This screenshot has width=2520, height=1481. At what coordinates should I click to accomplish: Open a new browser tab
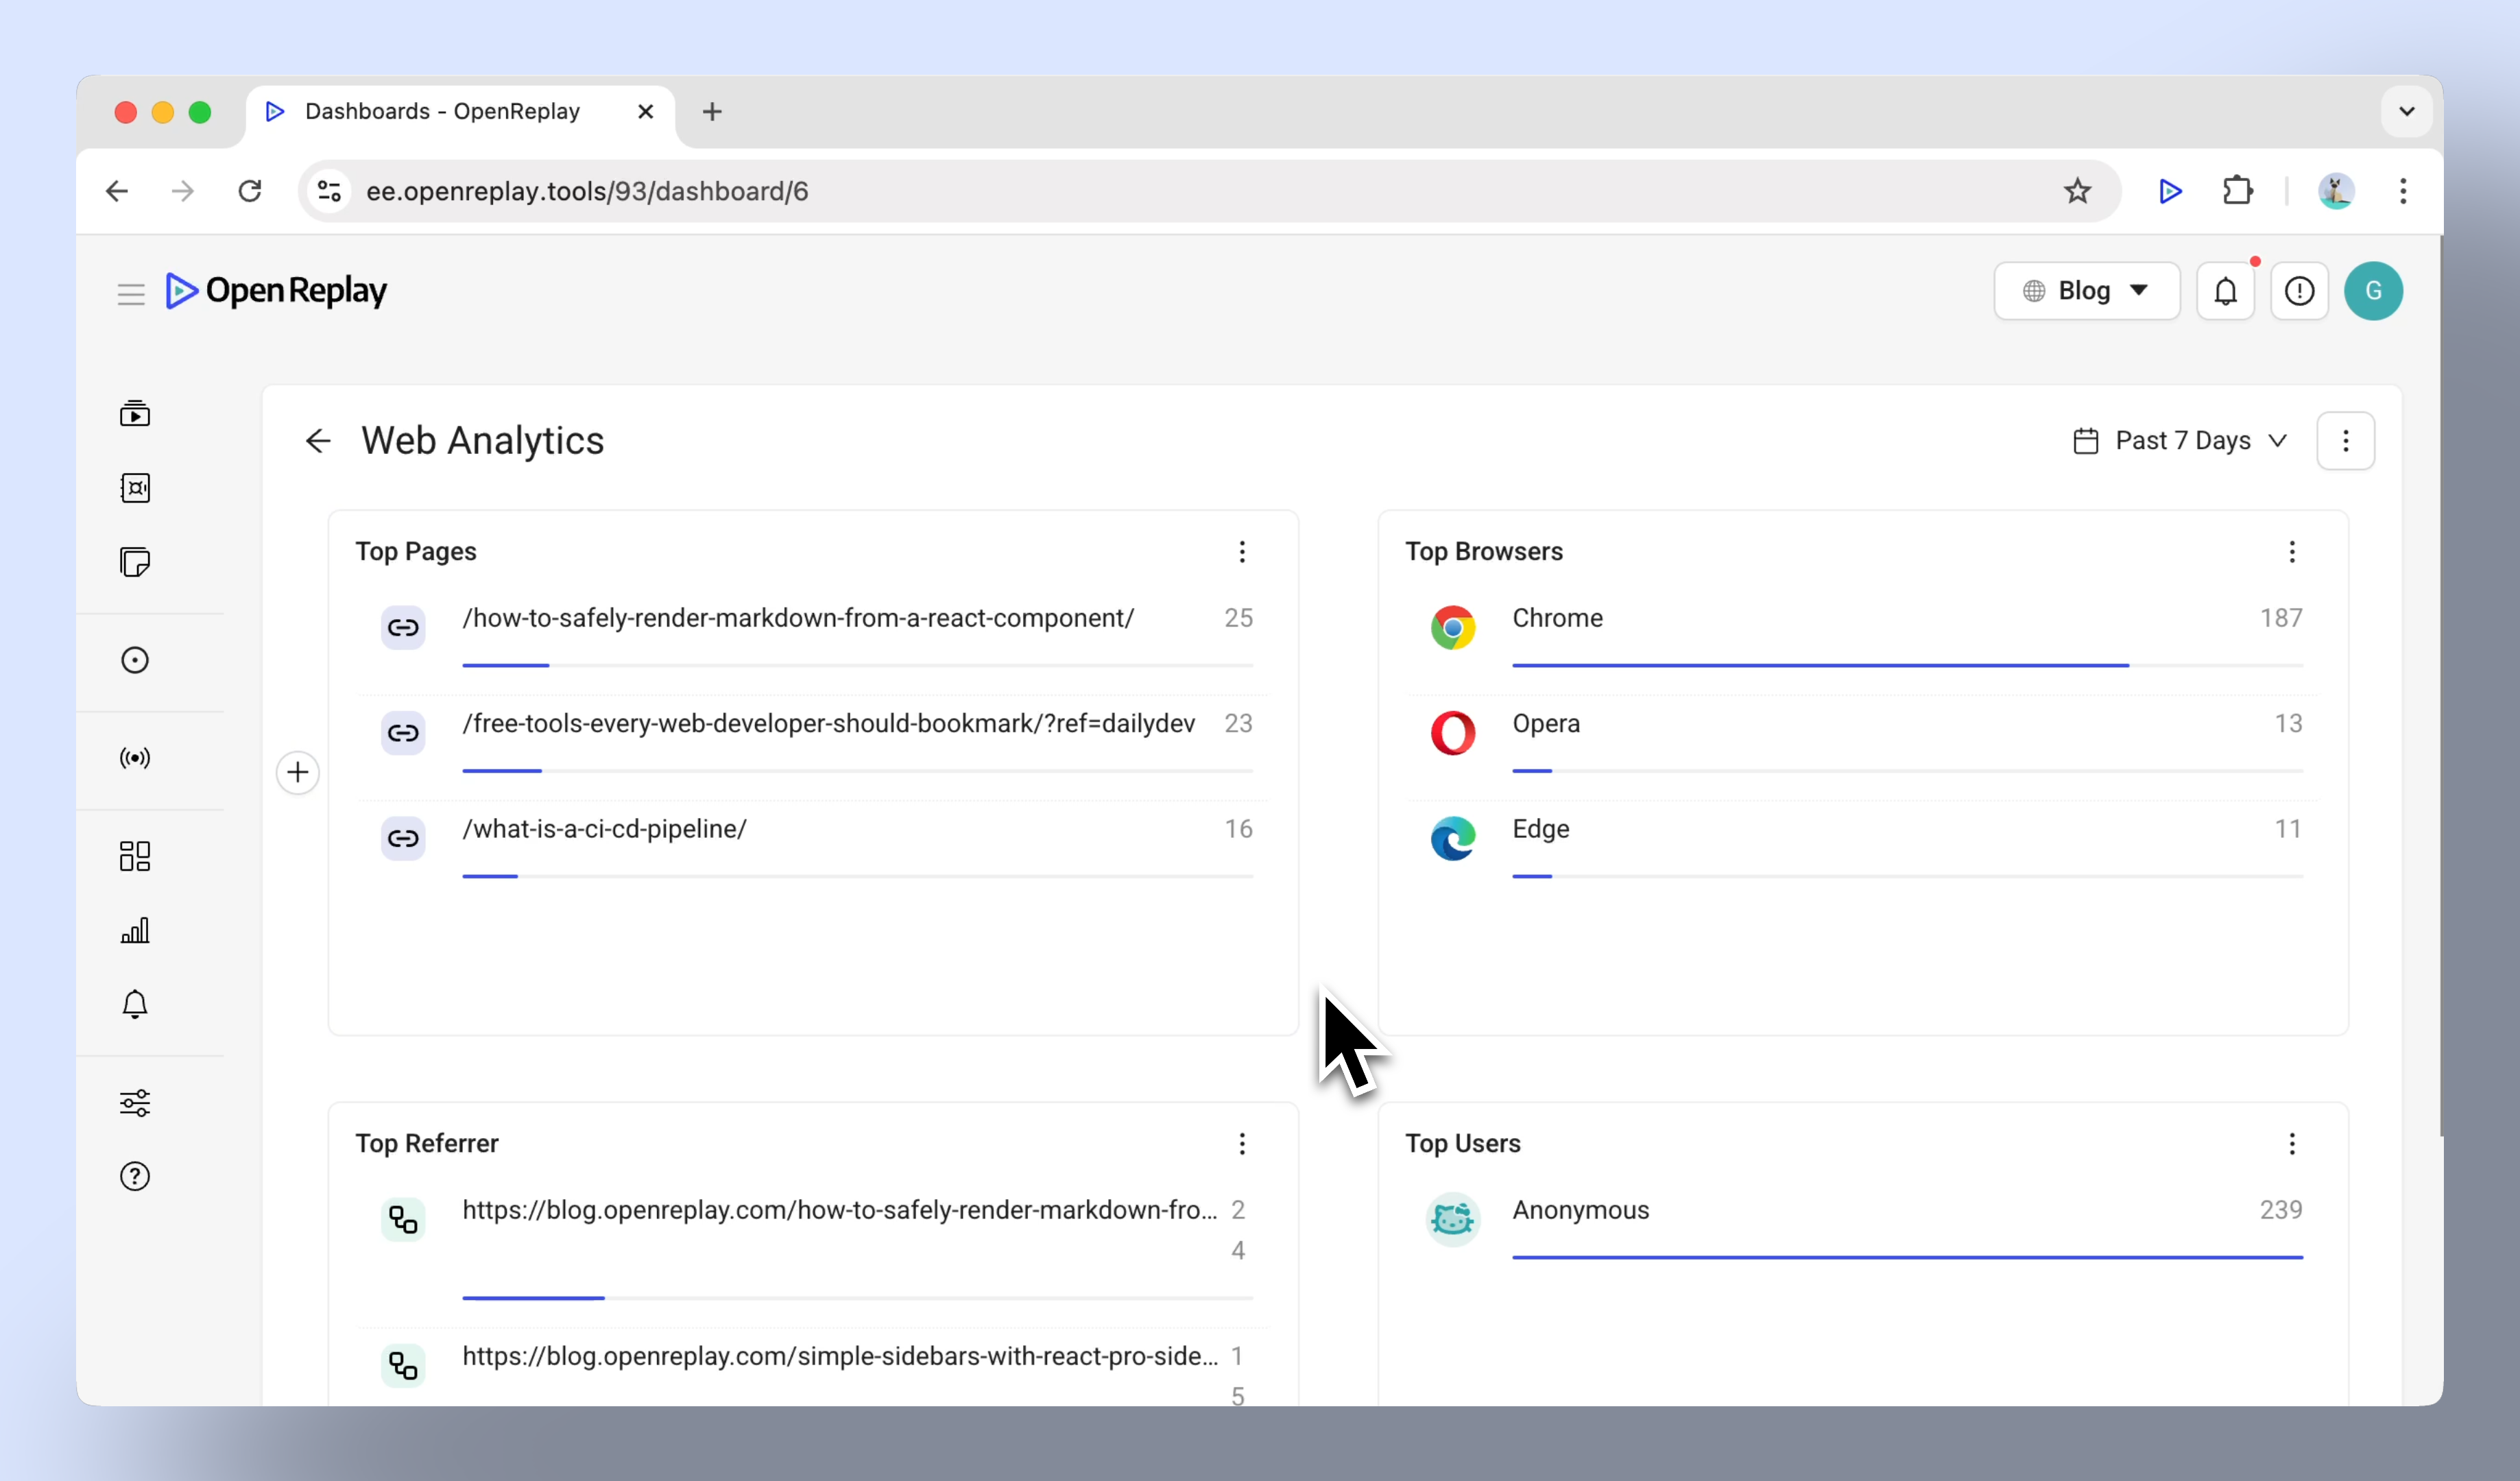(712, 112)
